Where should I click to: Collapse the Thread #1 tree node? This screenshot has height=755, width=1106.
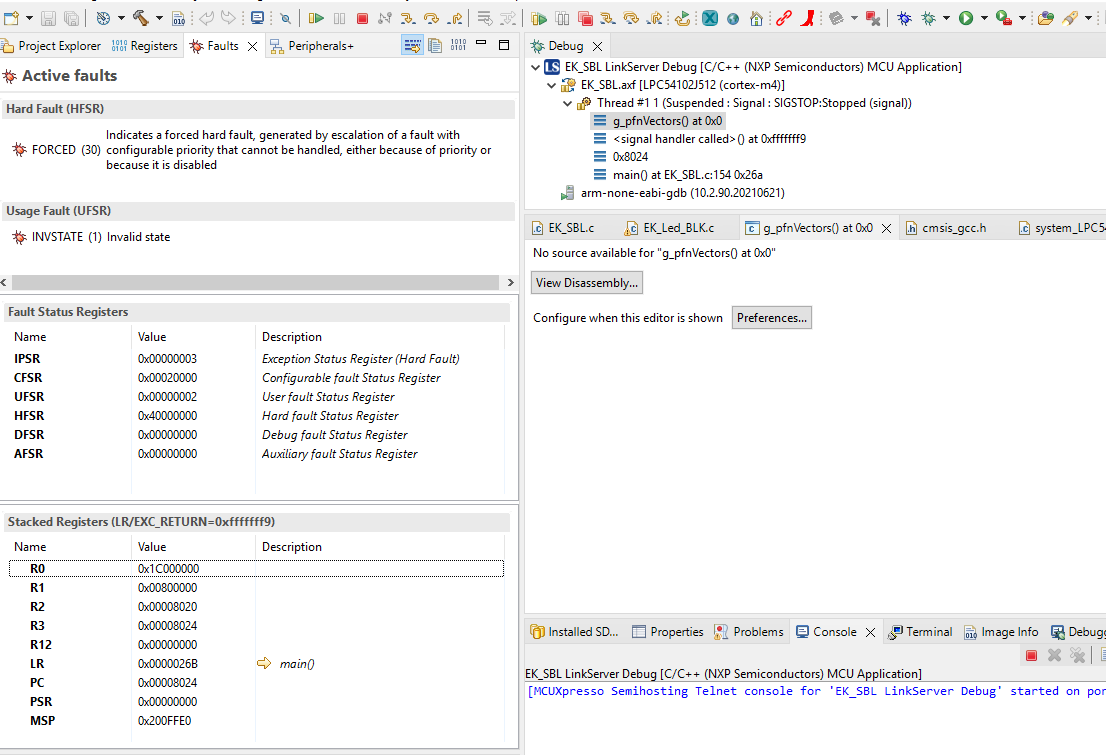pyautogui.click(x=567, y=102)
